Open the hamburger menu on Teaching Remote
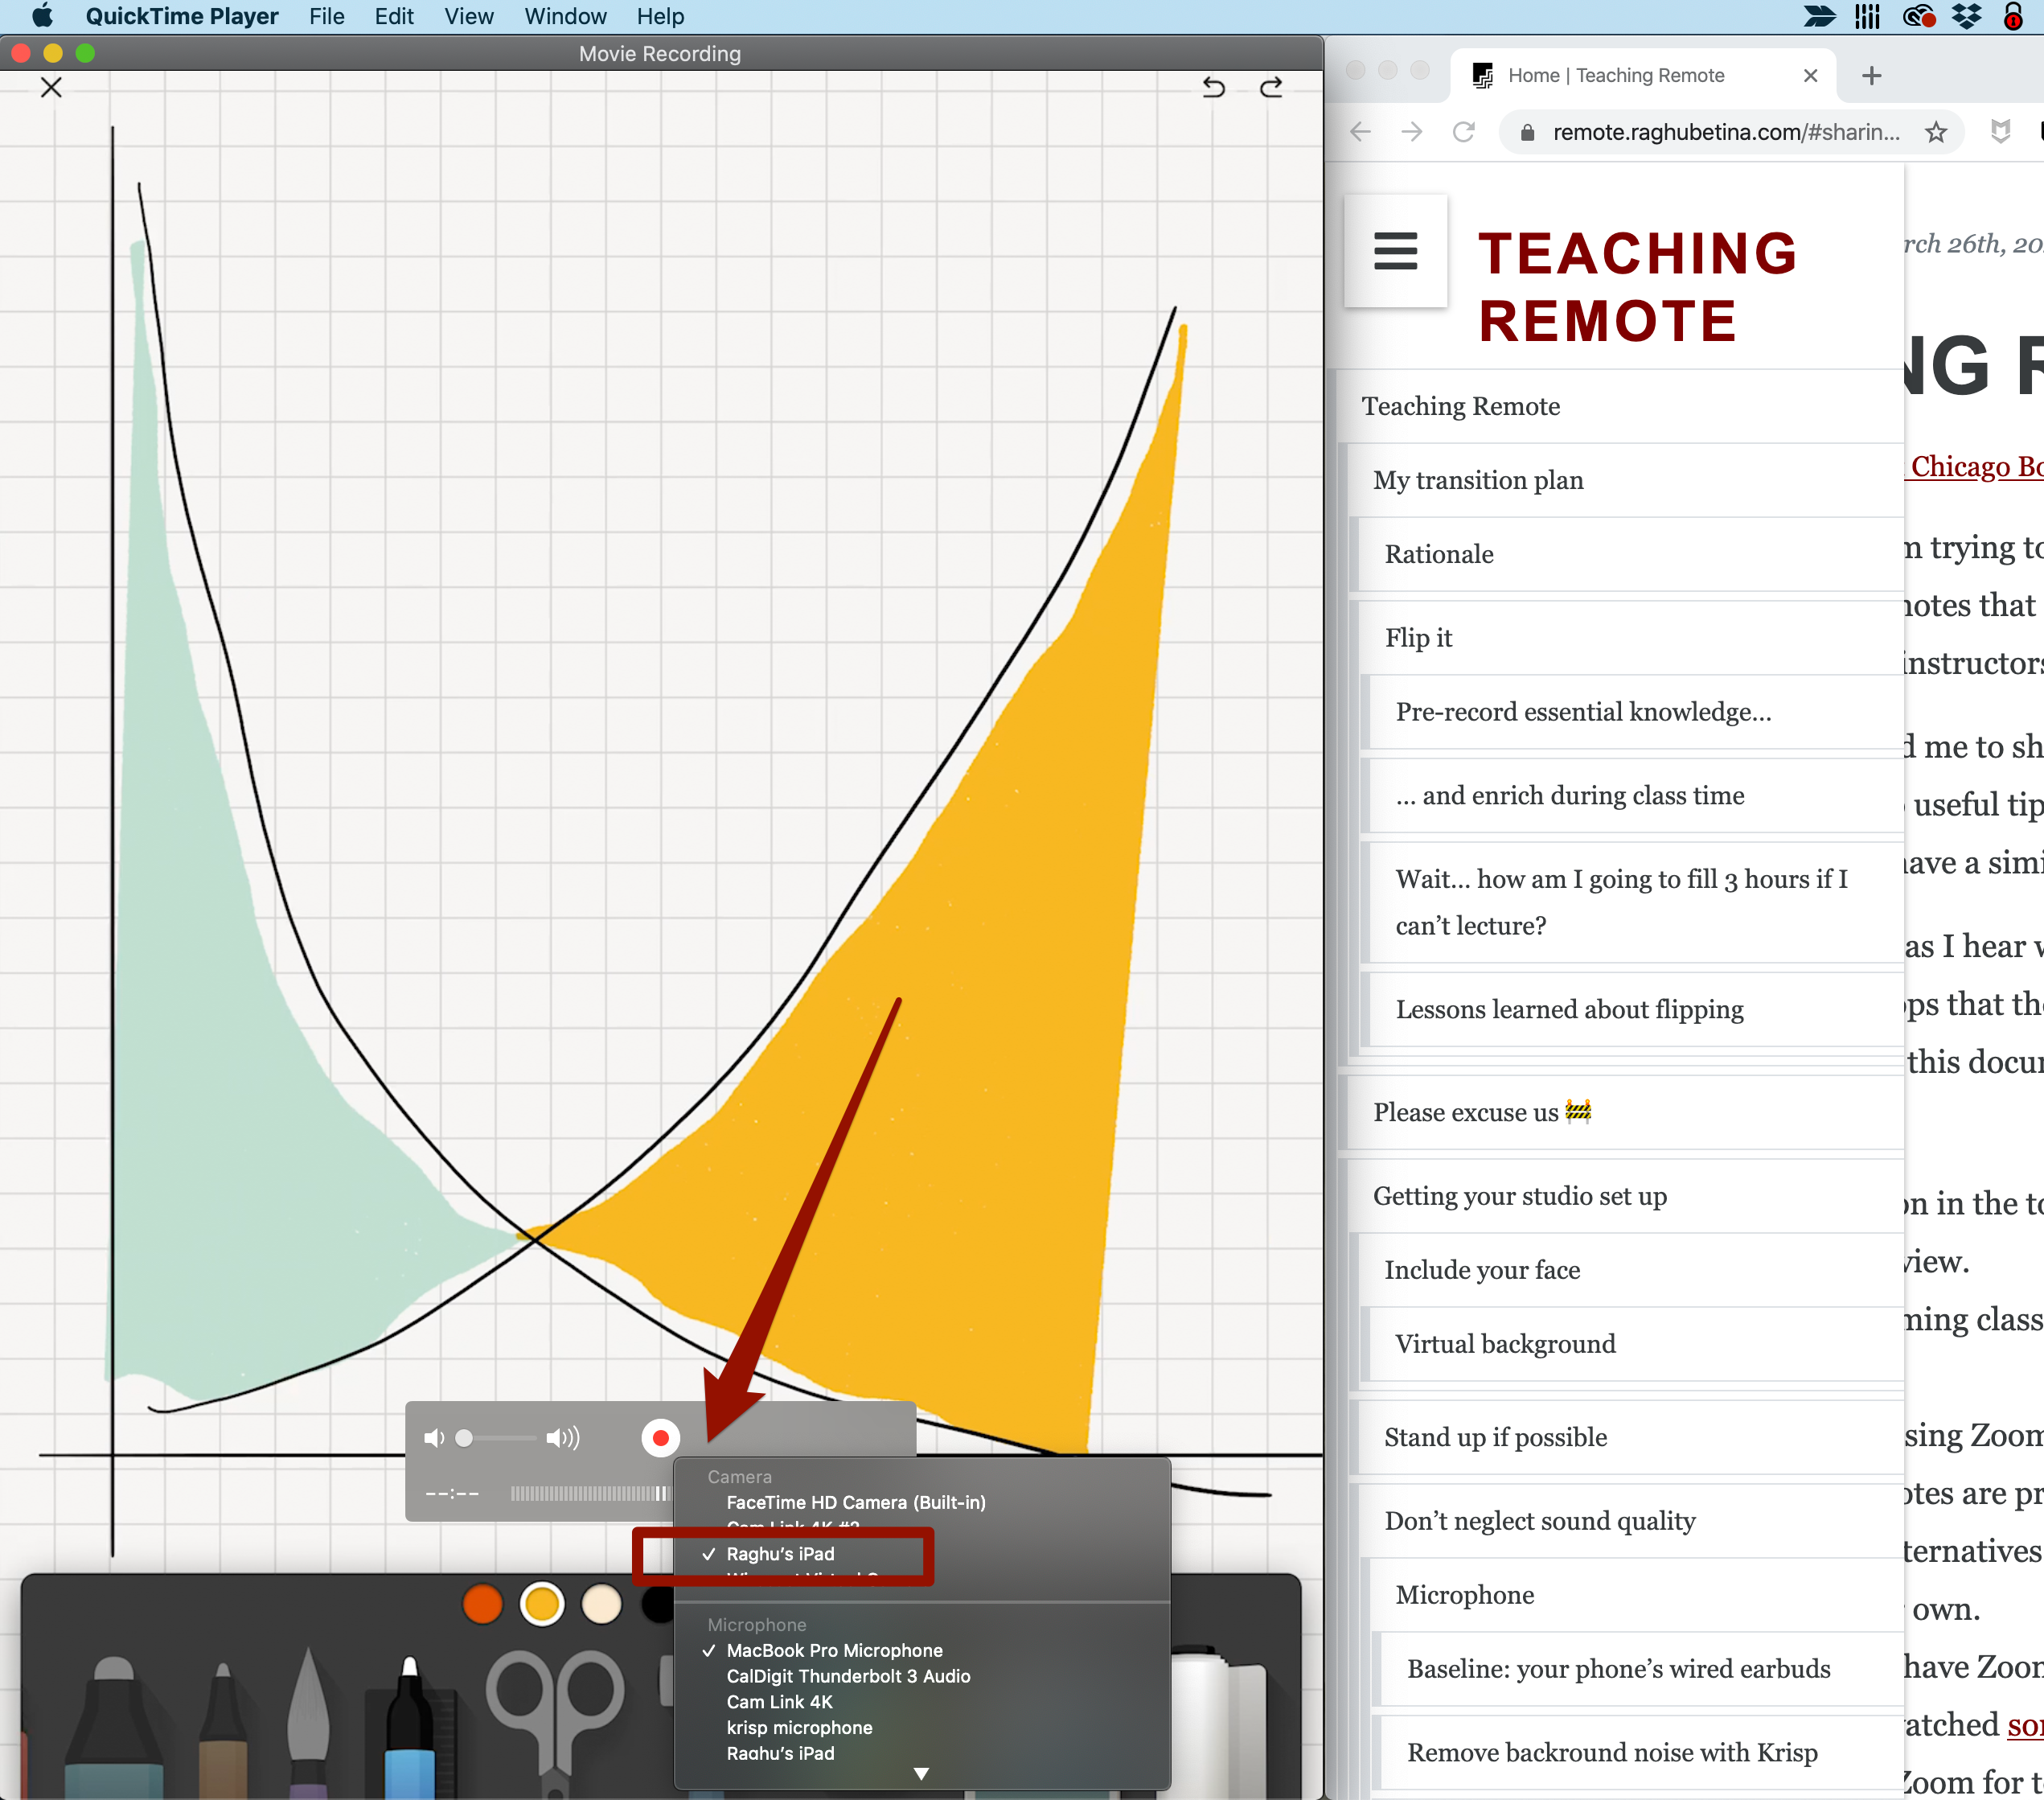The width and height of the screenshot is (2044, 1800). coord(1395,251)
